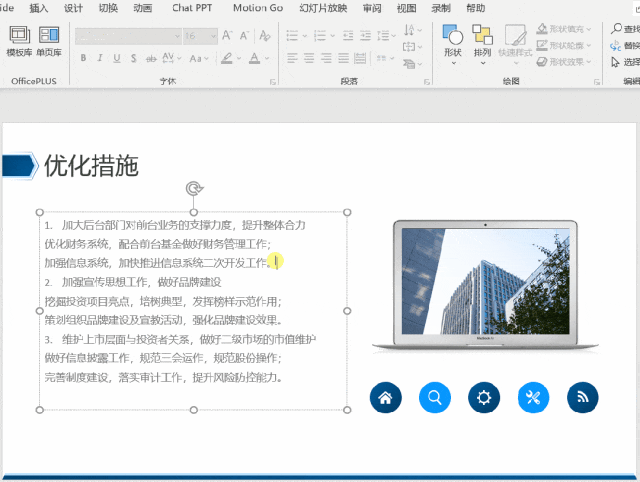
Task: Open the Motion Go tab
Action: 258,8
